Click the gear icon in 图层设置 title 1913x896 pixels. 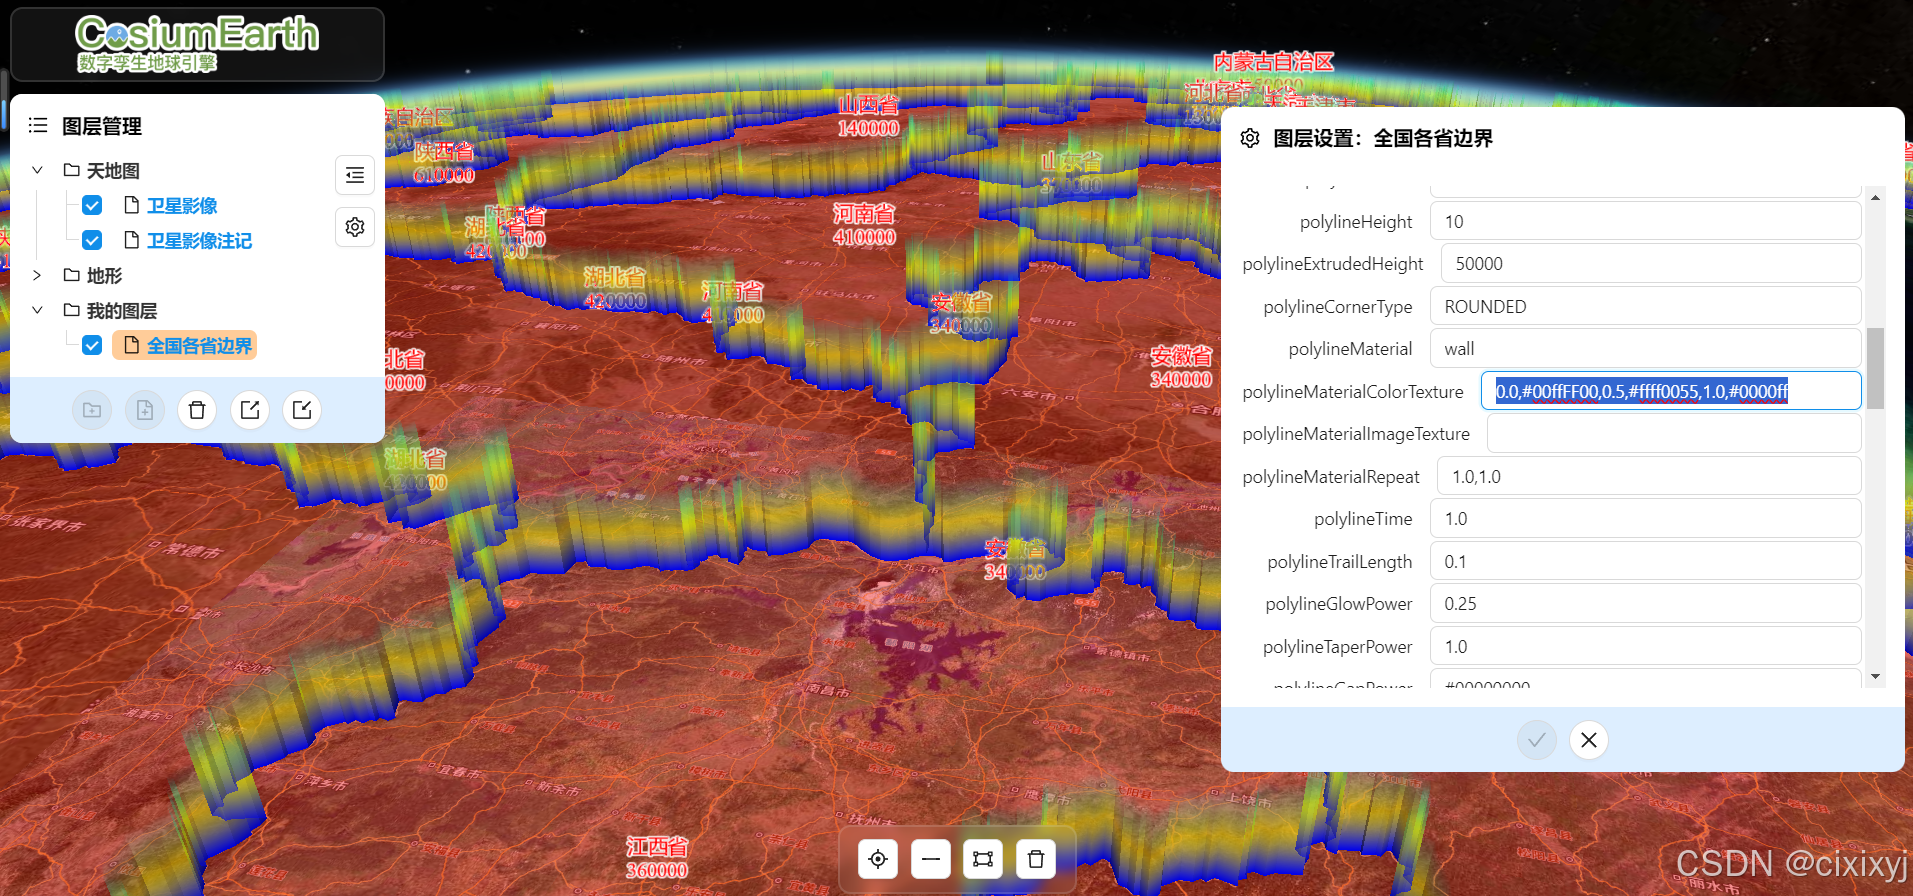click(1250, 138)
